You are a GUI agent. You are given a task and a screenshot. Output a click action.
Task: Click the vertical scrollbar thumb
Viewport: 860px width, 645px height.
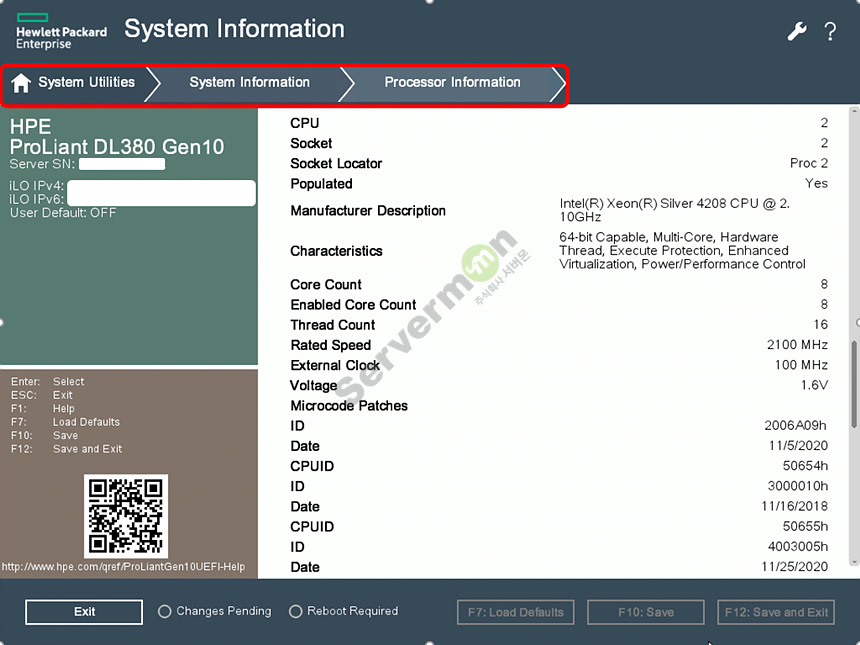(x=854, y=384)
